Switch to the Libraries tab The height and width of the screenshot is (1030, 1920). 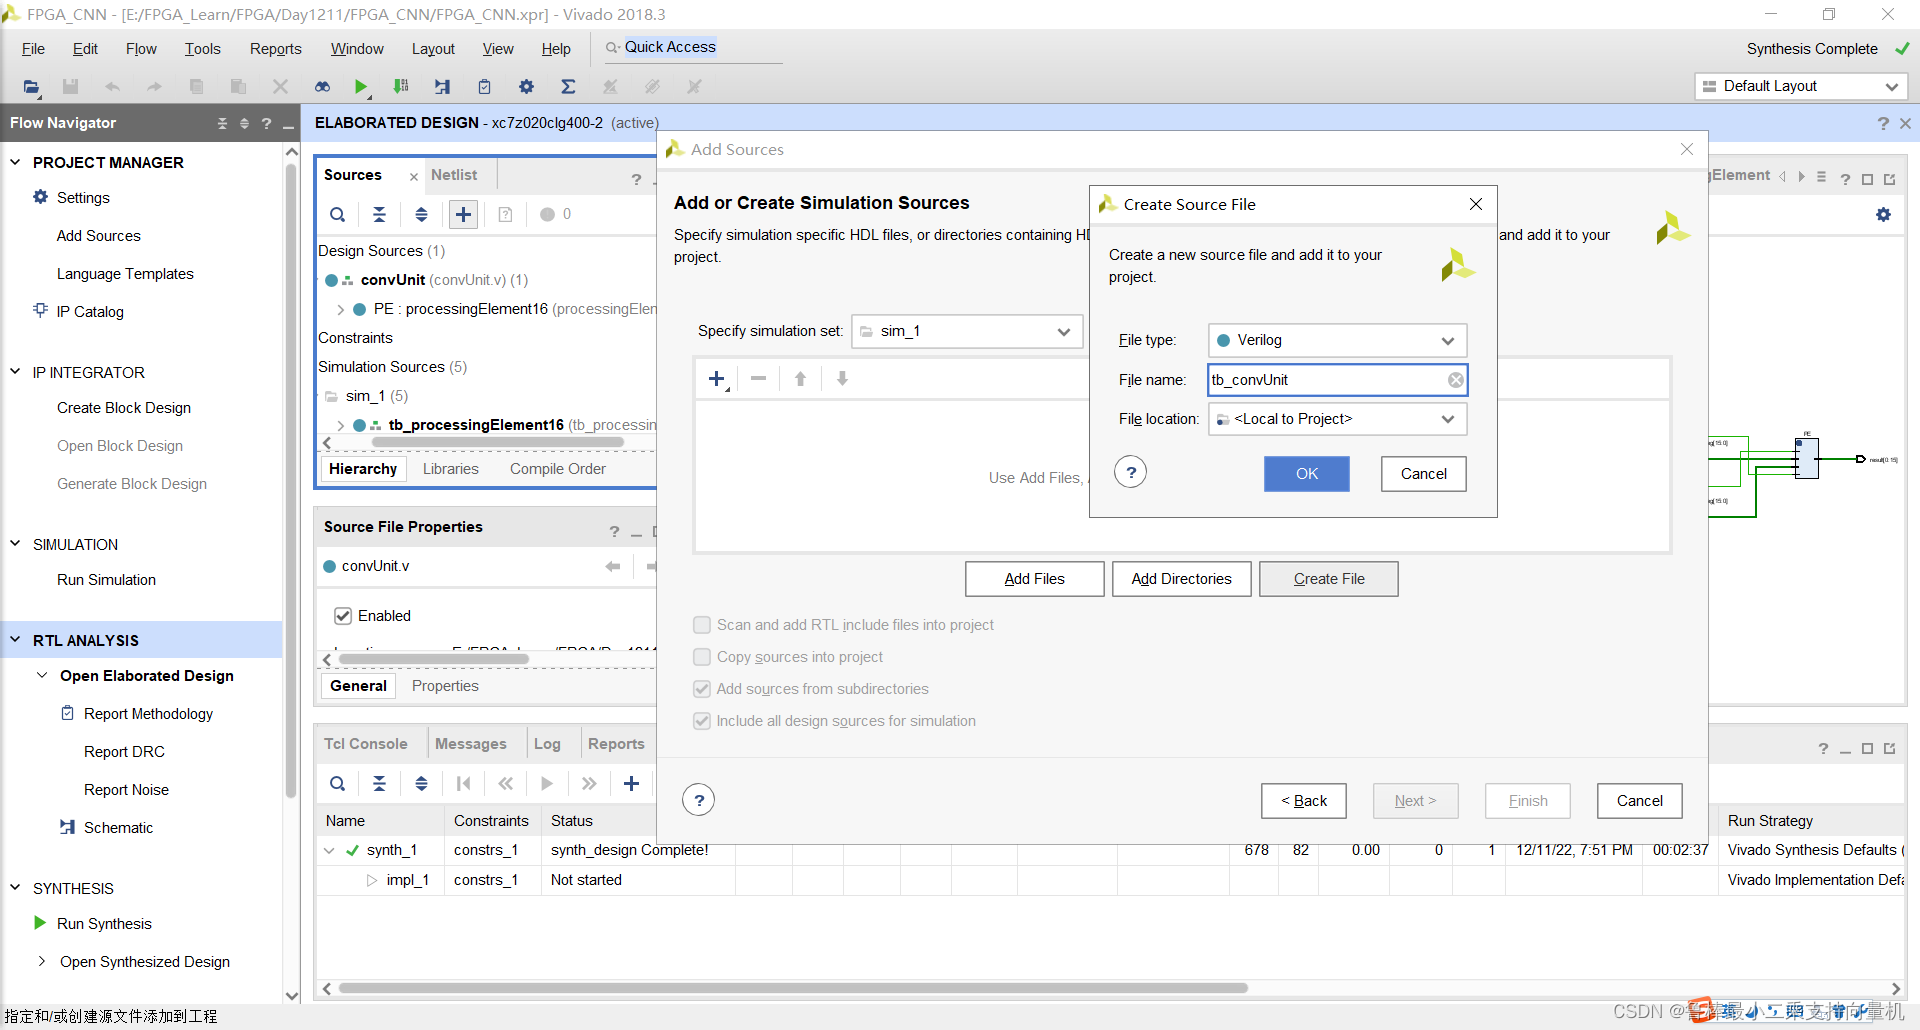(450, 469)
